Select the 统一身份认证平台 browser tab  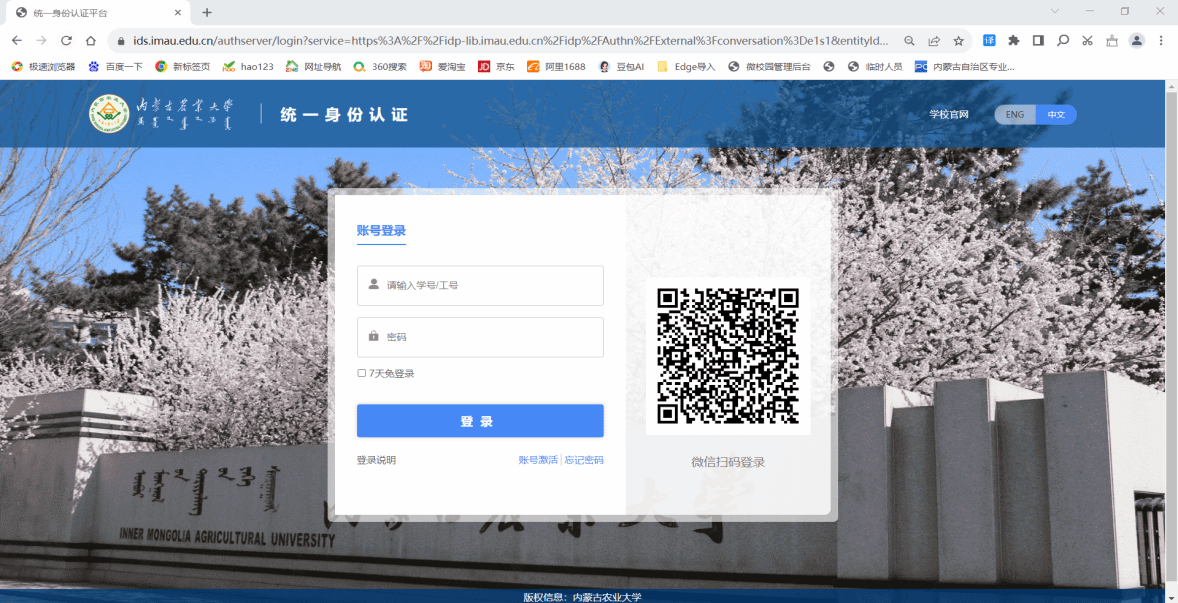98,13
